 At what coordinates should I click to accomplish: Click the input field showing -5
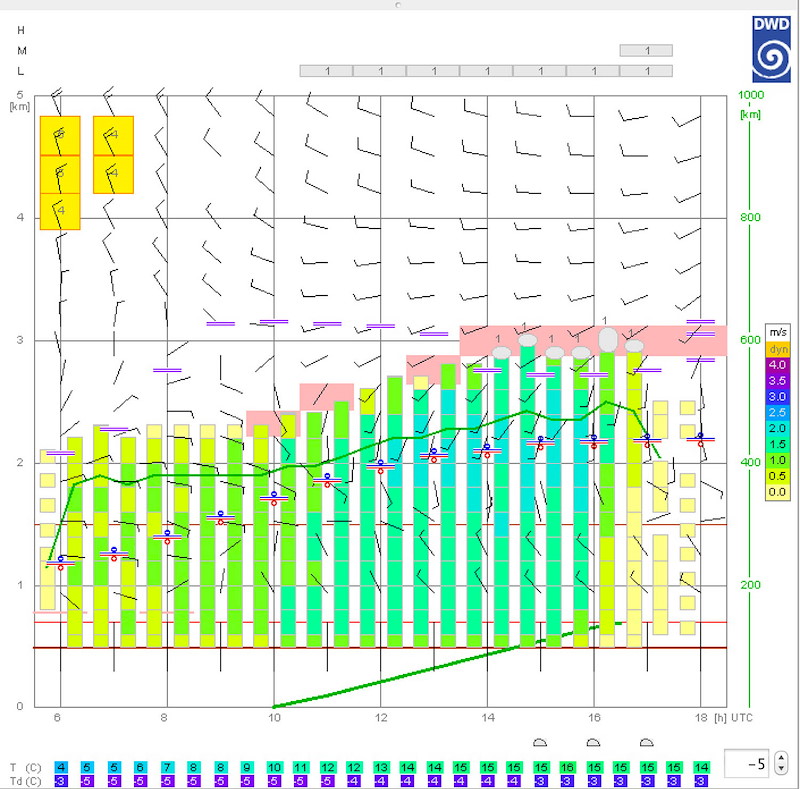(x=747, y=763)
